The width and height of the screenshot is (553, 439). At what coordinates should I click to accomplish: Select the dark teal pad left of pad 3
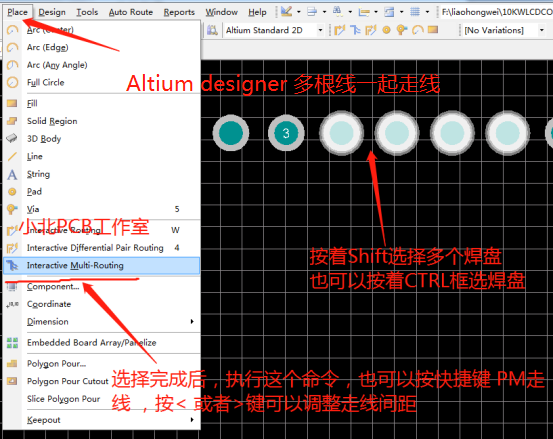(x=231, y=133)
